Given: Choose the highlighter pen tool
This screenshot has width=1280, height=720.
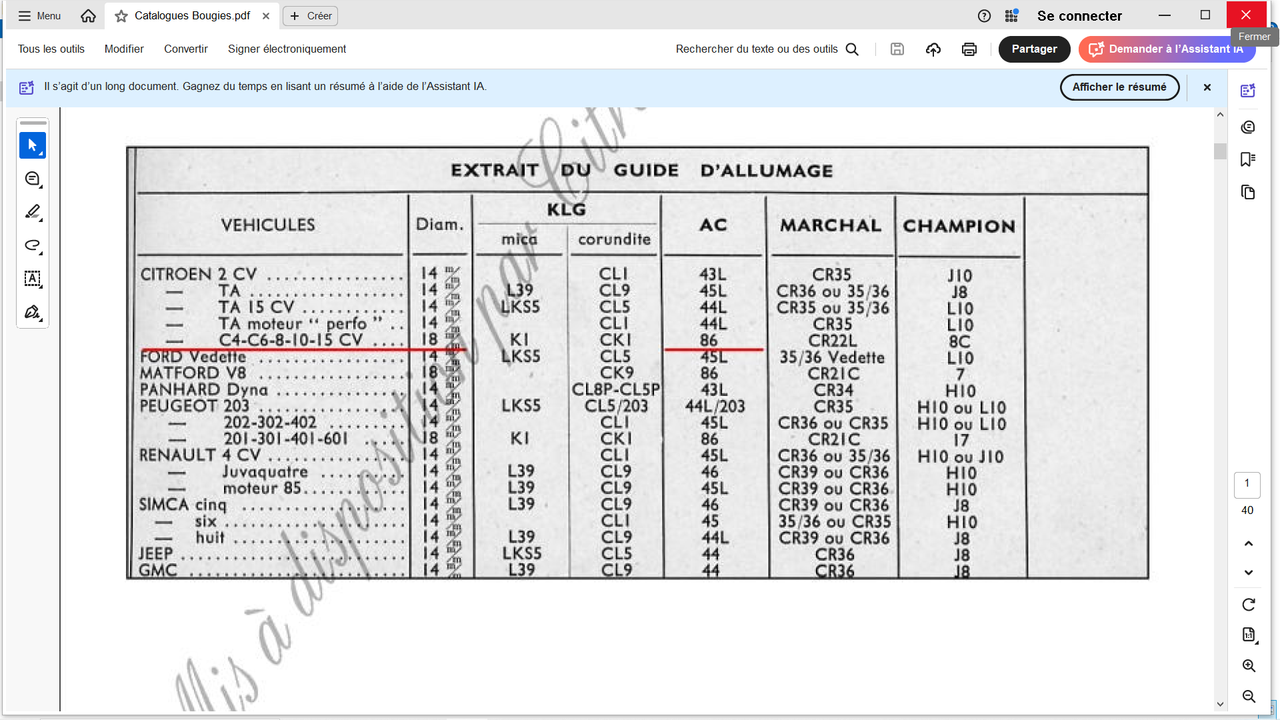Looking at the screenshot, I should (x=32, y=212).
